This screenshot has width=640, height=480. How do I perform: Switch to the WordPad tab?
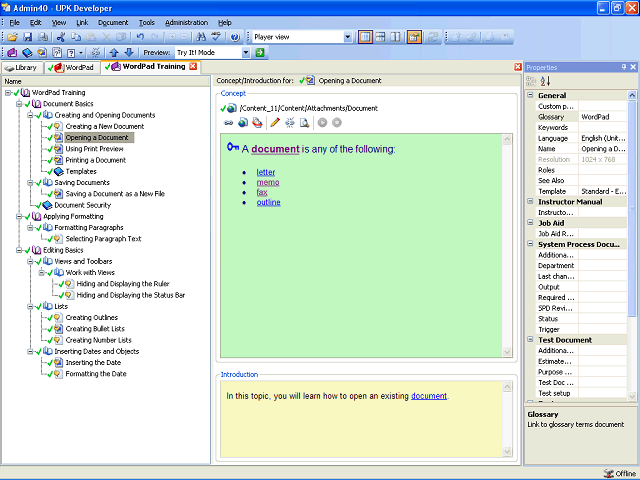72,68
